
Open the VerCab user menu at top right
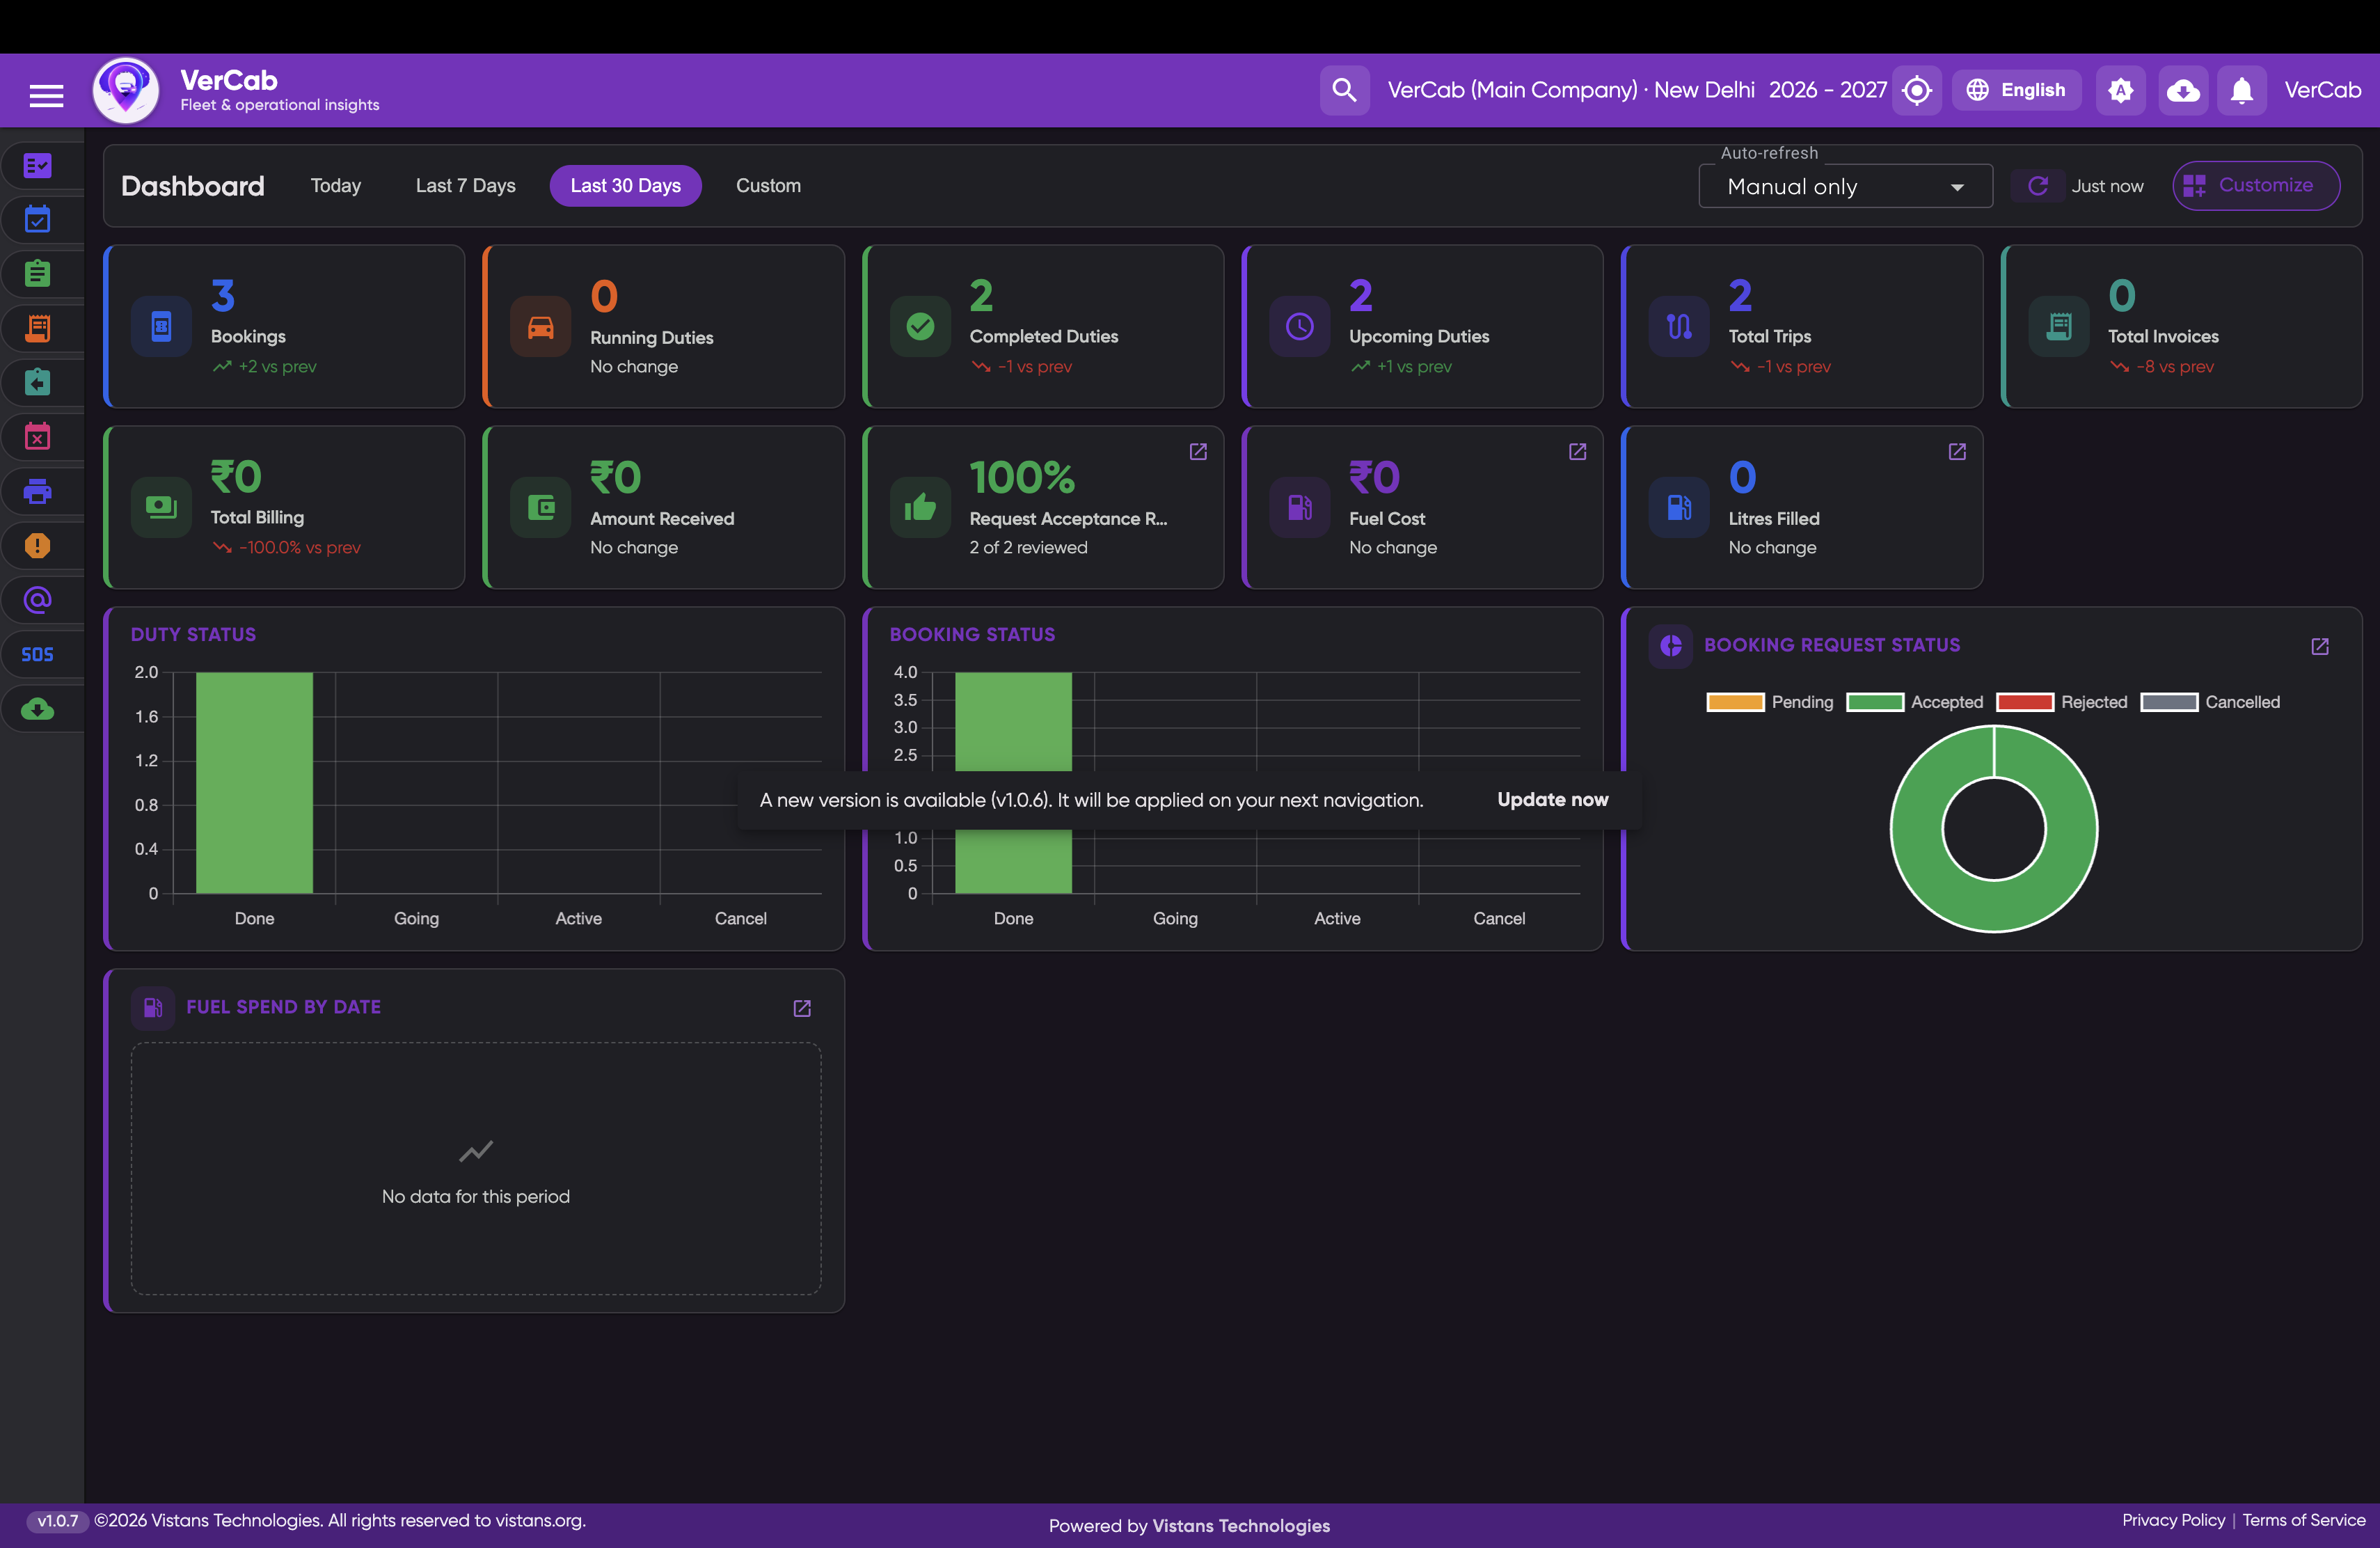[2322, 90]
